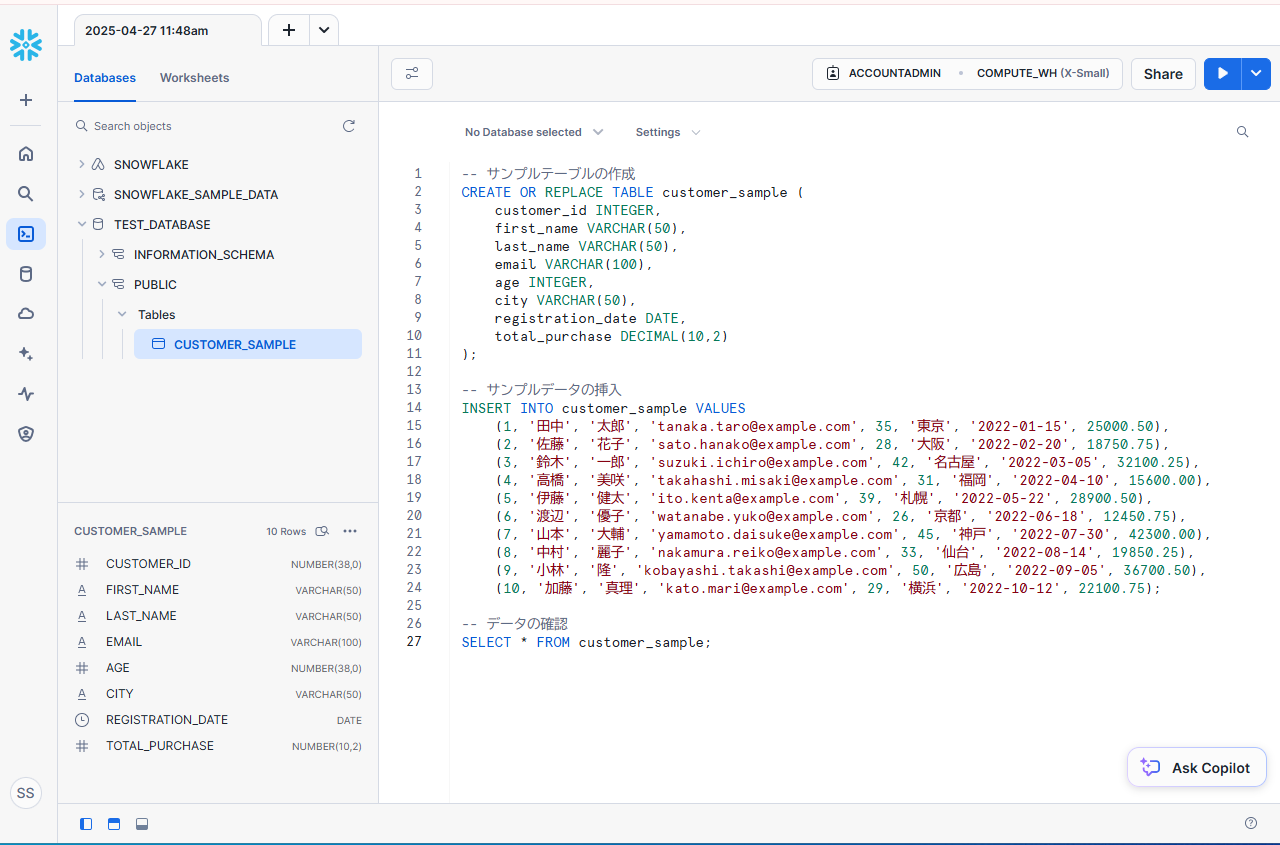Expand the INFORMATION_SCHEMA schema

coord(101,254)
